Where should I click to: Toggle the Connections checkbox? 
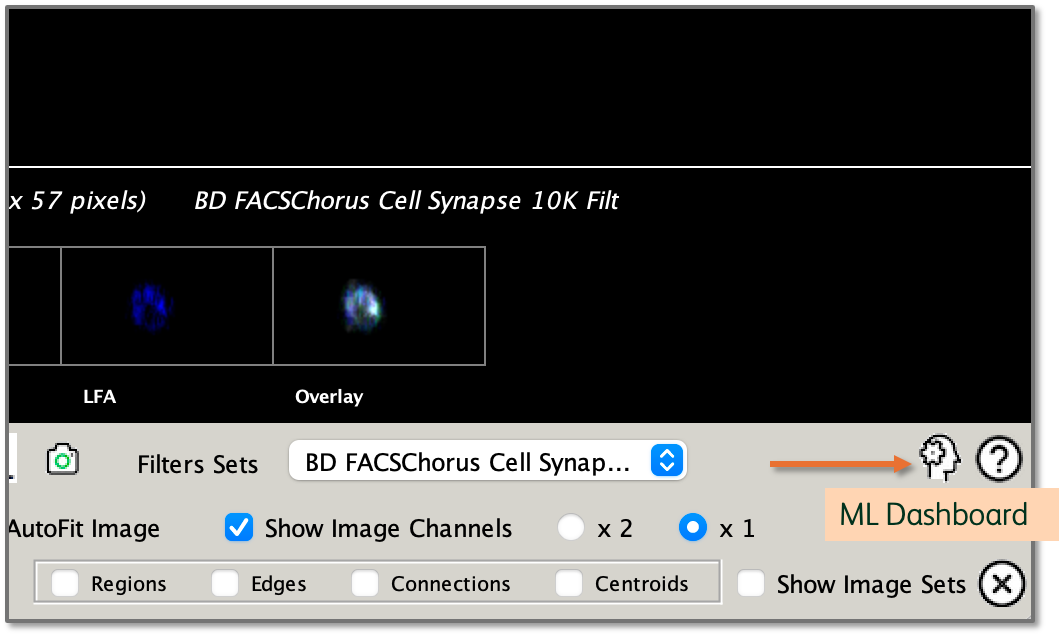[365, 584]
